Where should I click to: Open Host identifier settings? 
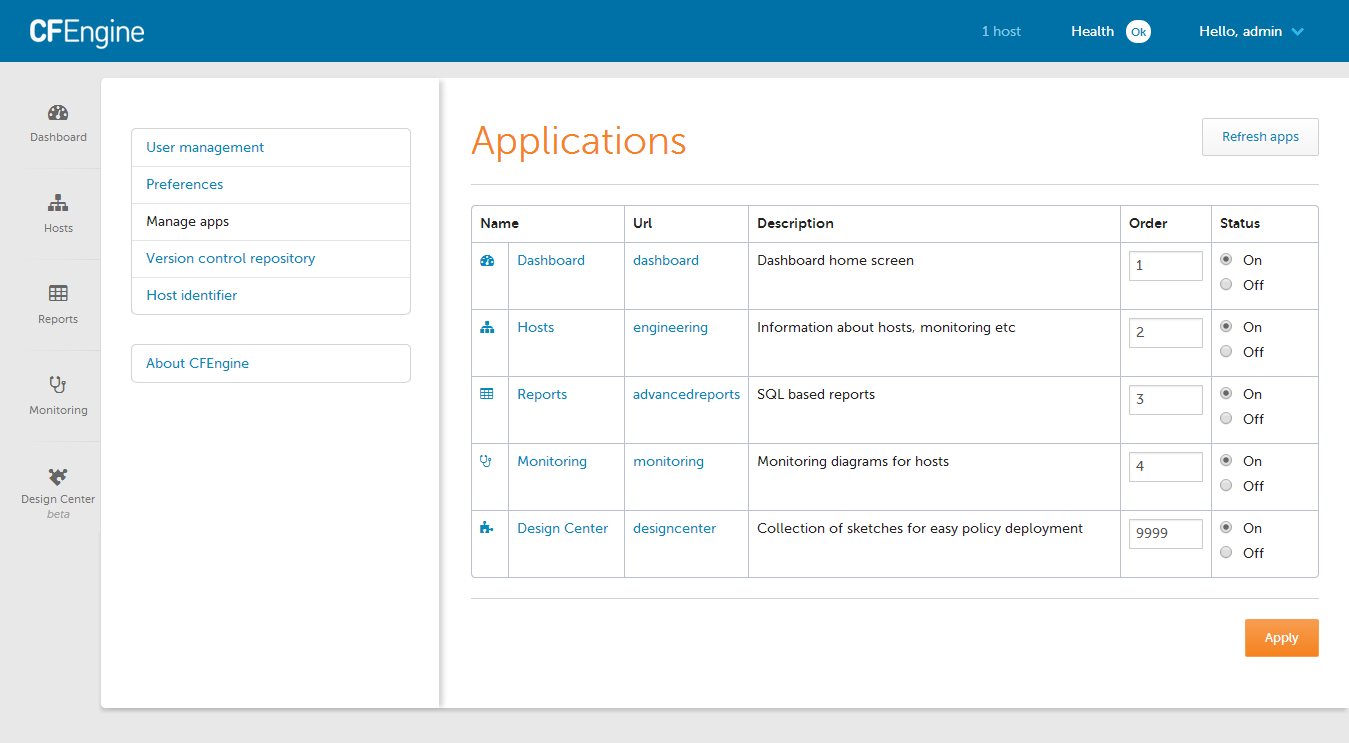pos(271,295)
